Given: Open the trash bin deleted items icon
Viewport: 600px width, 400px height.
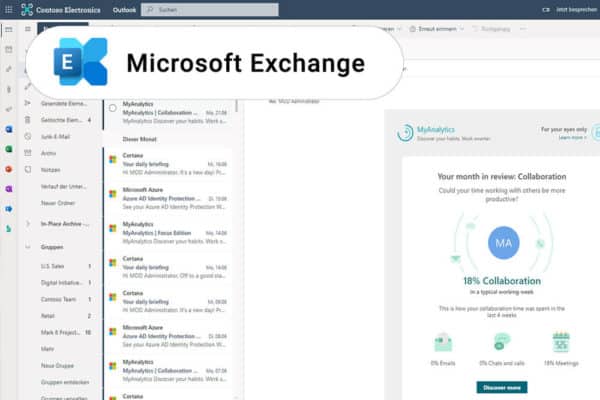Looking at the screenshot, I should click(x=28, y=120).
